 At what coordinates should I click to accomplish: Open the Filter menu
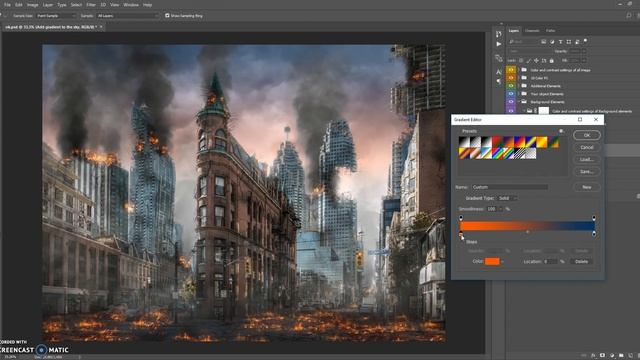click(91, 5)
